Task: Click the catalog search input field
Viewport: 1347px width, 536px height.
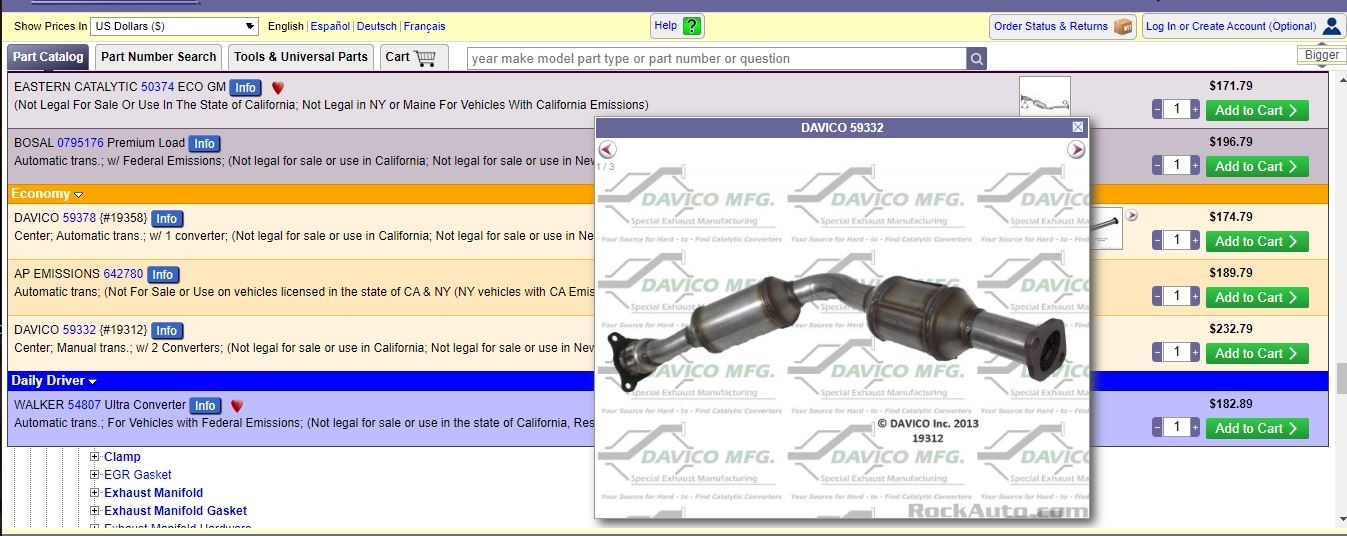Action: point(716,58)
